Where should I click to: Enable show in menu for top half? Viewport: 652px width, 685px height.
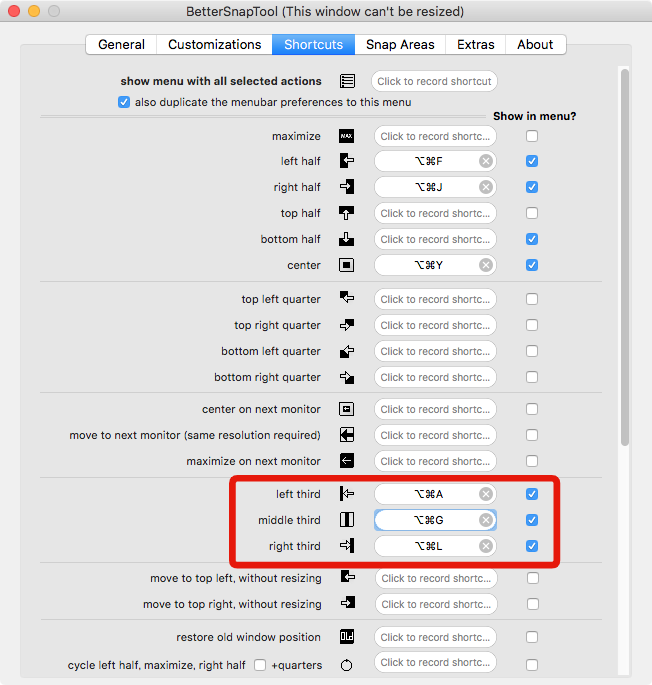pyautogui.click(x=532, y=213)
